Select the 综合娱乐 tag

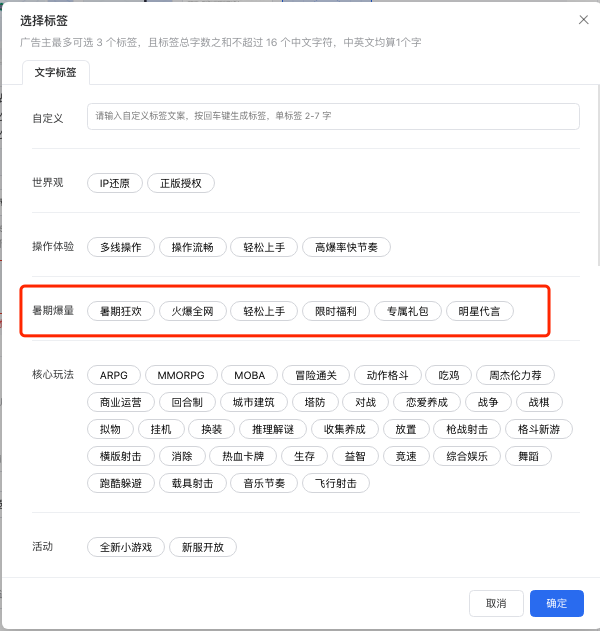pos(467,456)
